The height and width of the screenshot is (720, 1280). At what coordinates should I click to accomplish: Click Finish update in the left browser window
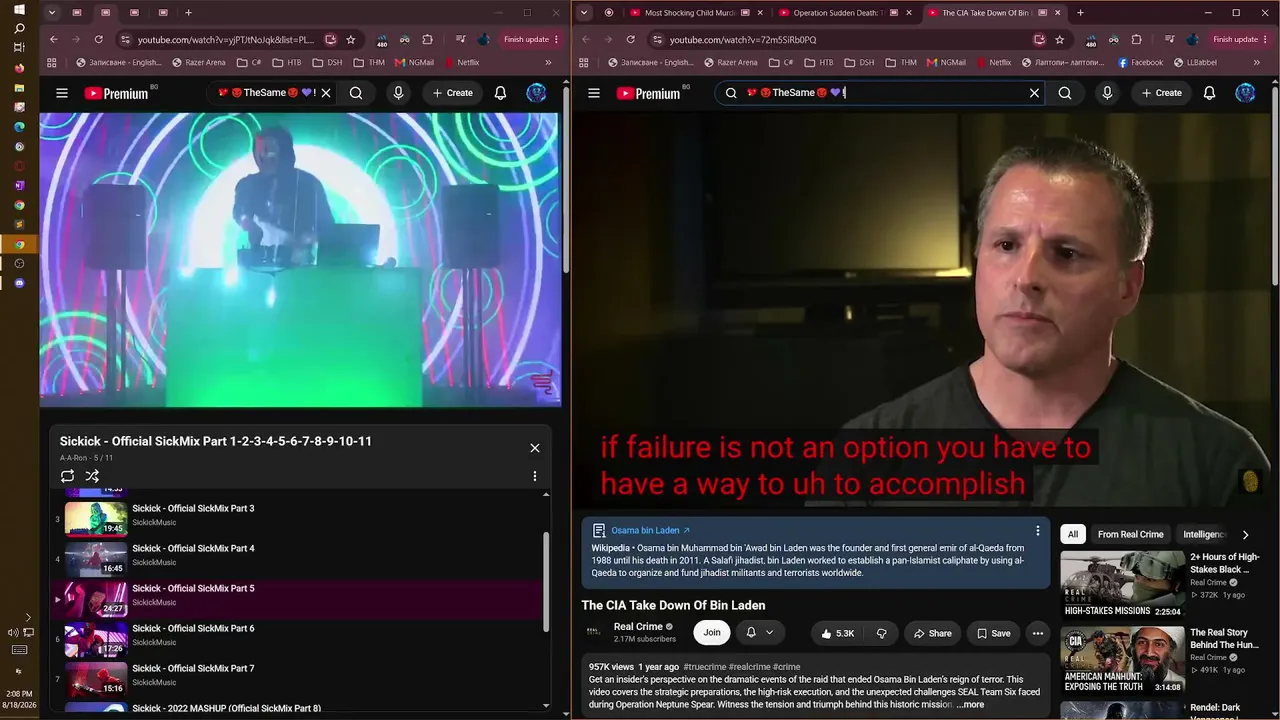point(531,40)
